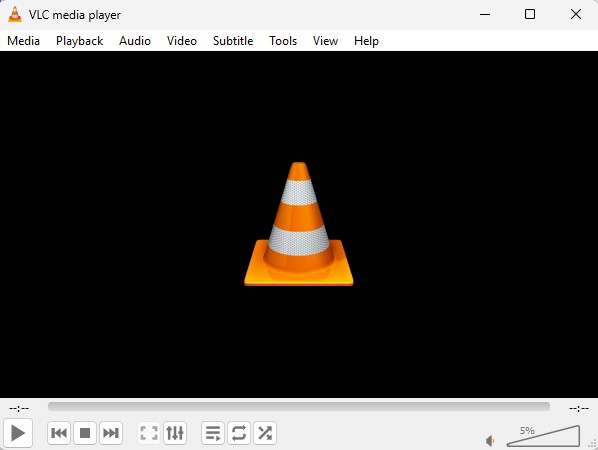Show extended settings equalizer icon
Screen dimensions: 598x450
coord(175,433)
